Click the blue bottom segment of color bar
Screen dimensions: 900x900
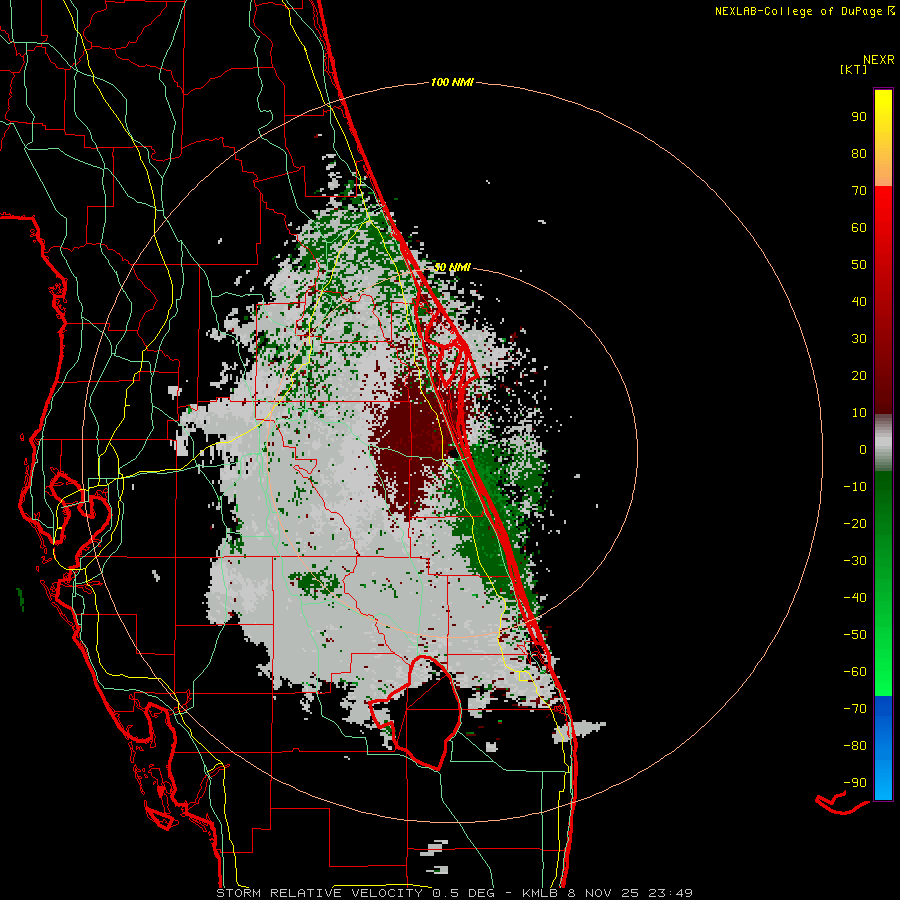coord(883,748)
